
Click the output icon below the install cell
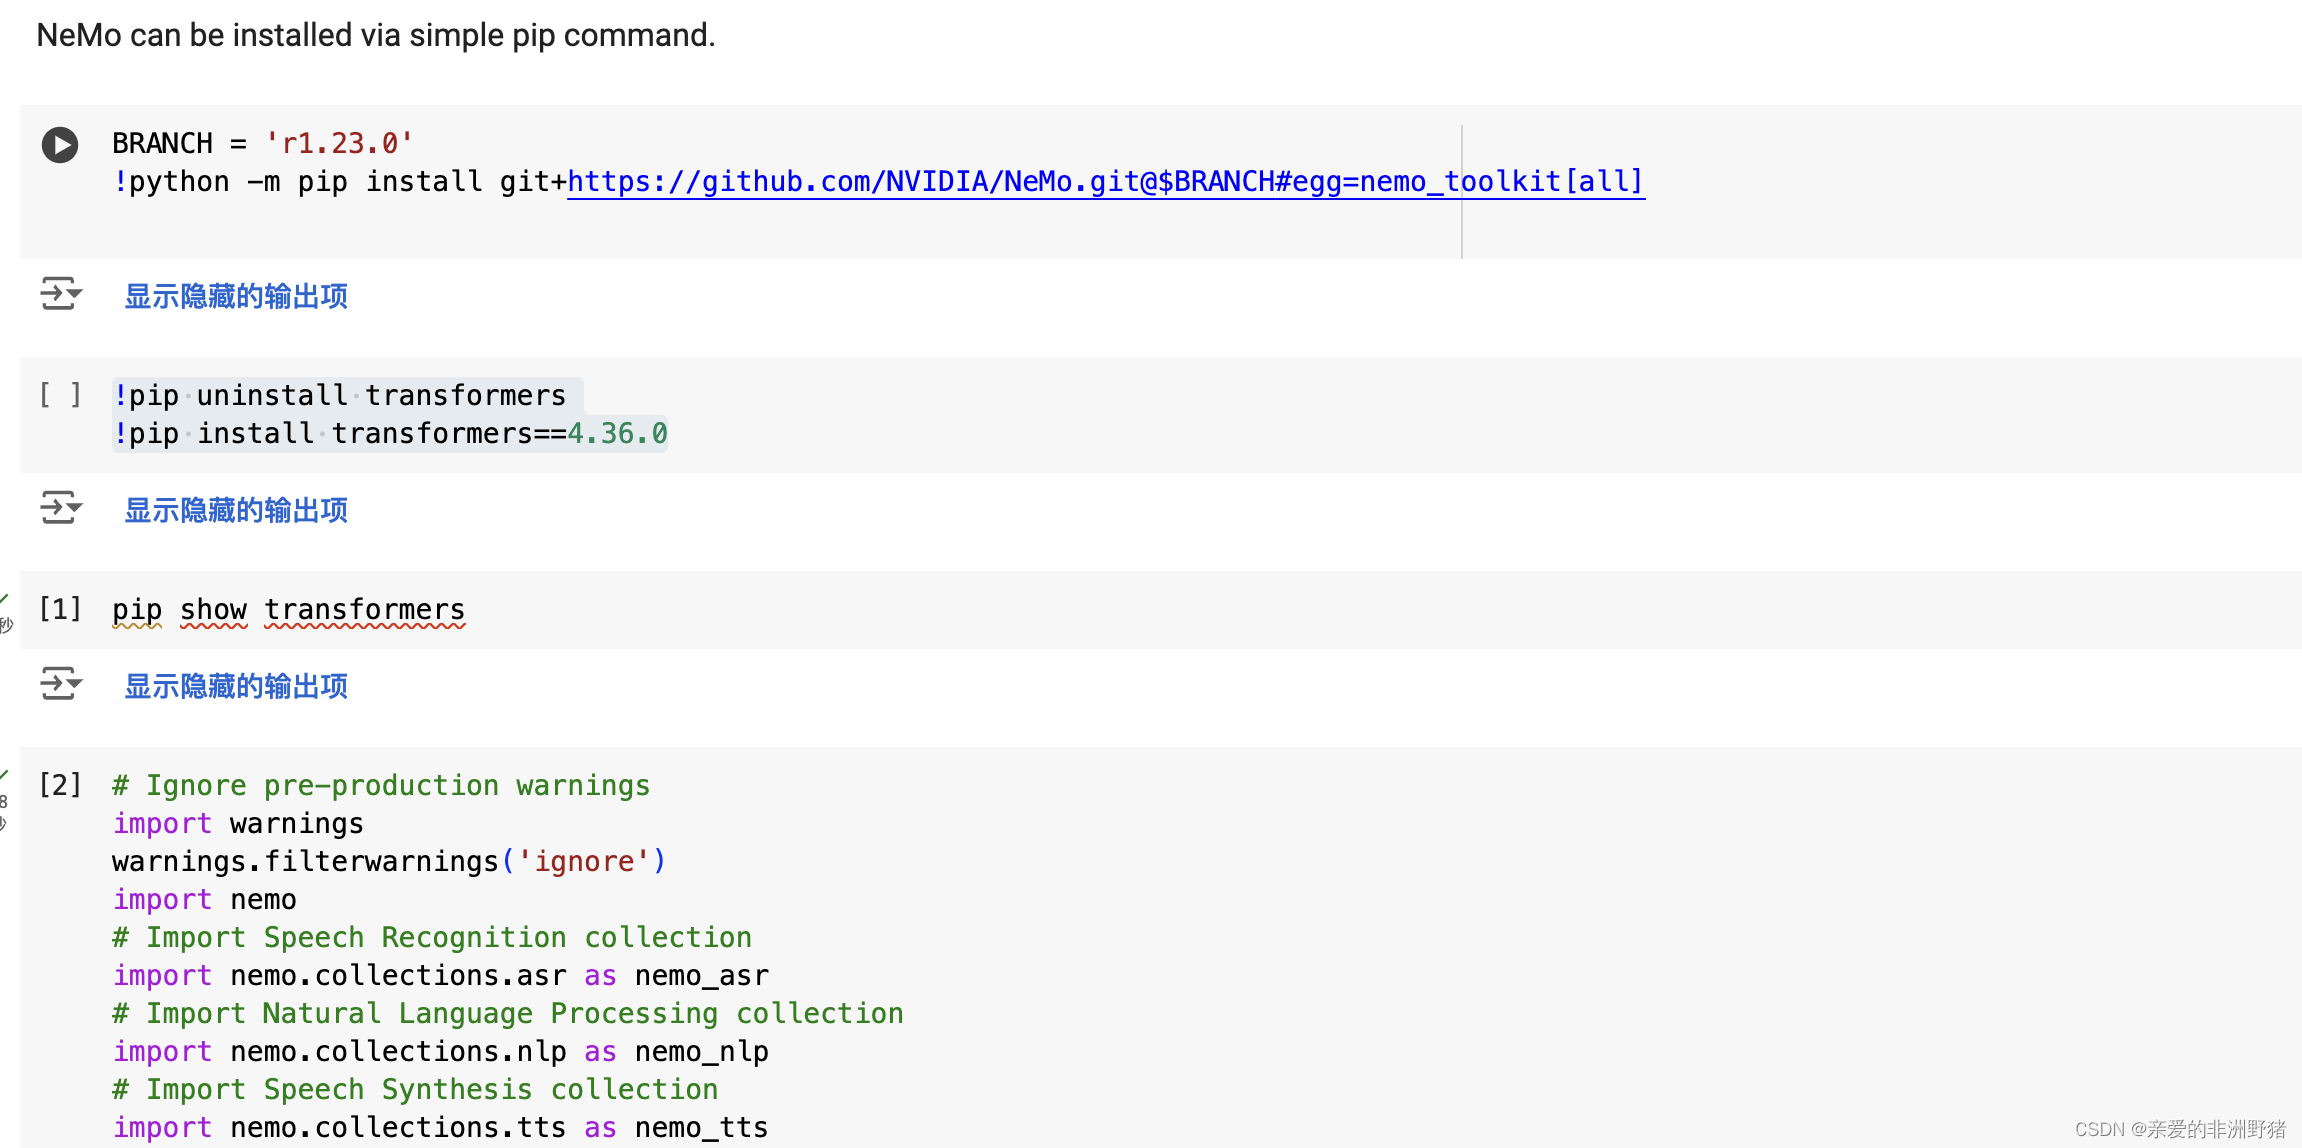tap(60, 294)
